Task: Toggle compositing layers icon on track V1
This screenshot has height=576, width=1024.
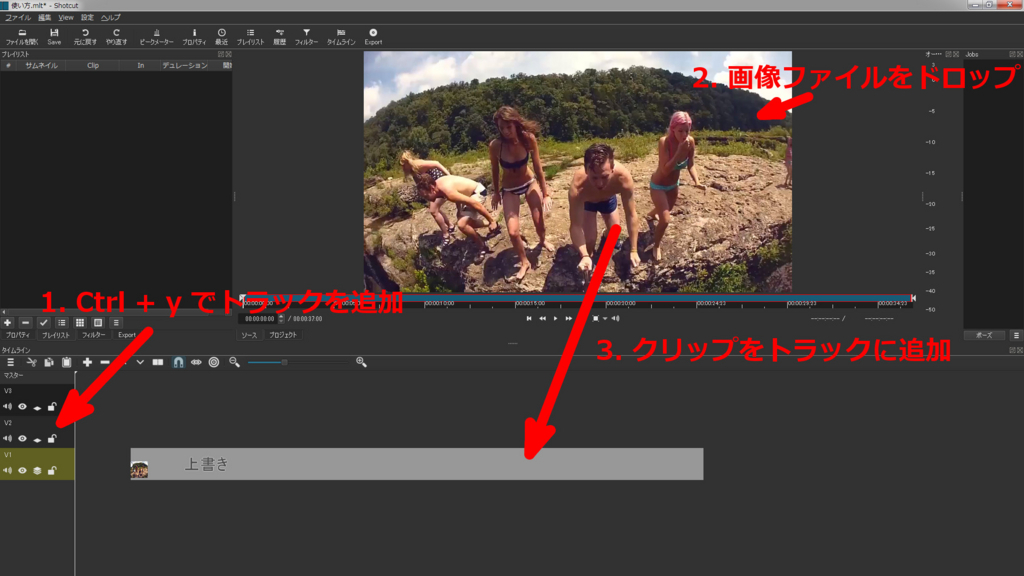Action: click(37, 470)
